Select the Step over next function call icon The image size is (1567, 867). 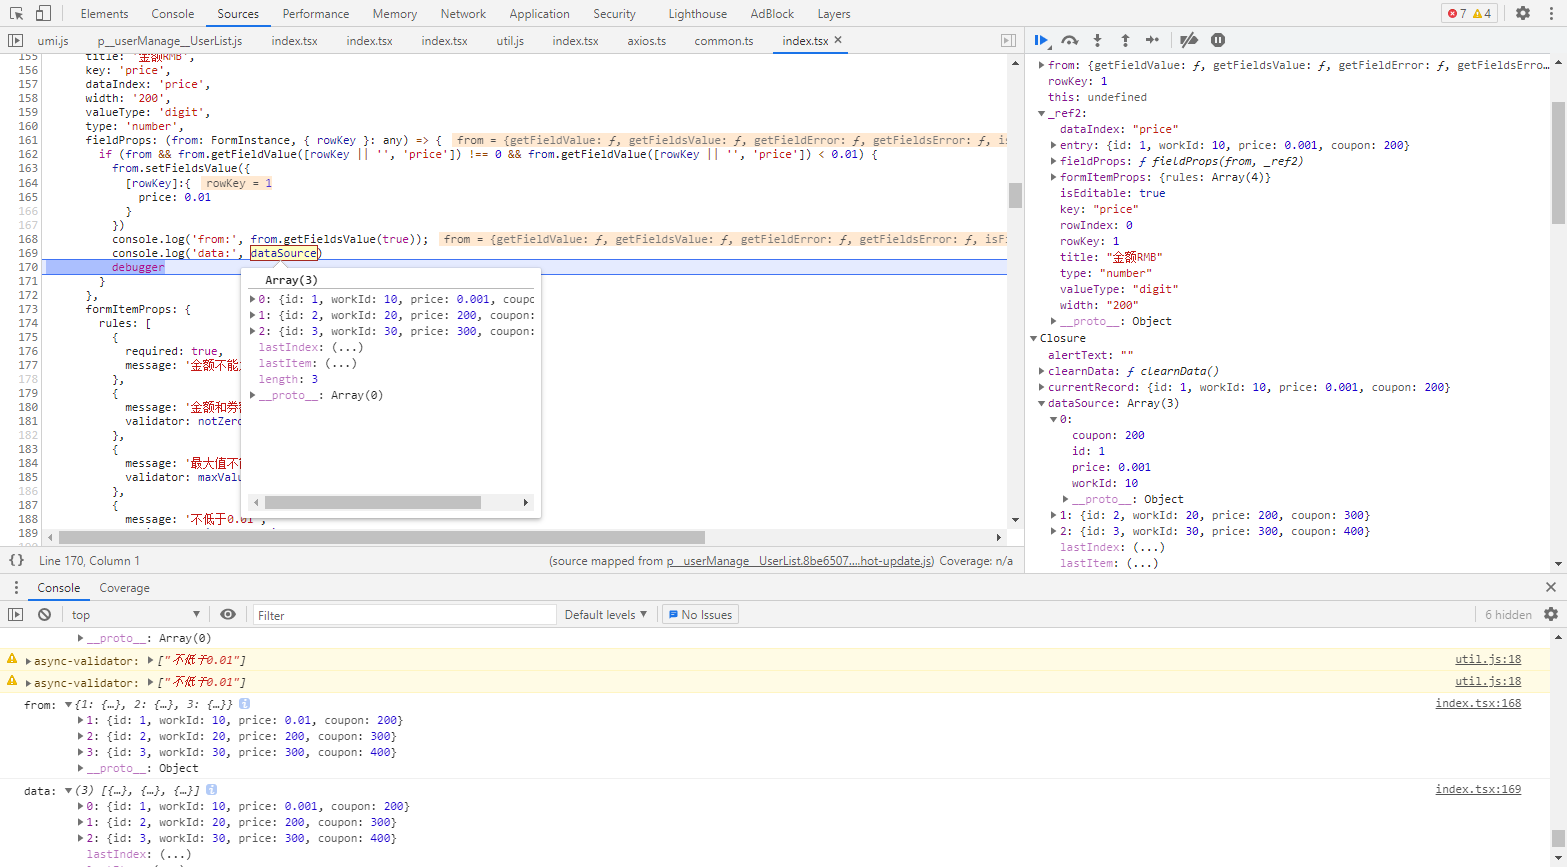(1069, 40)
